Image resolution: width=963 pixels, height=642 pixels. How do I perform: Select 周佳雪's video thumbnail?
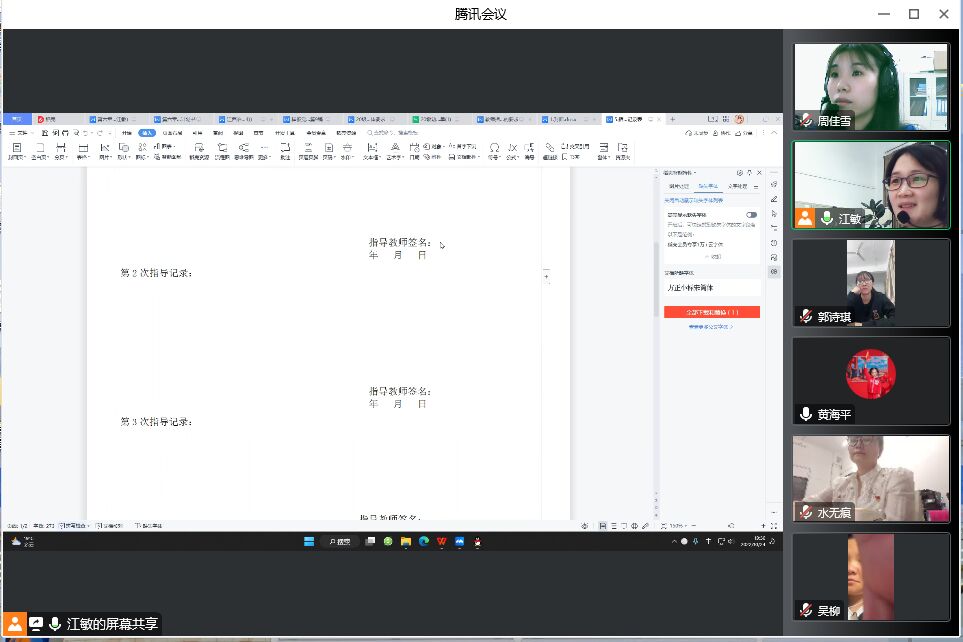point(870,87)
